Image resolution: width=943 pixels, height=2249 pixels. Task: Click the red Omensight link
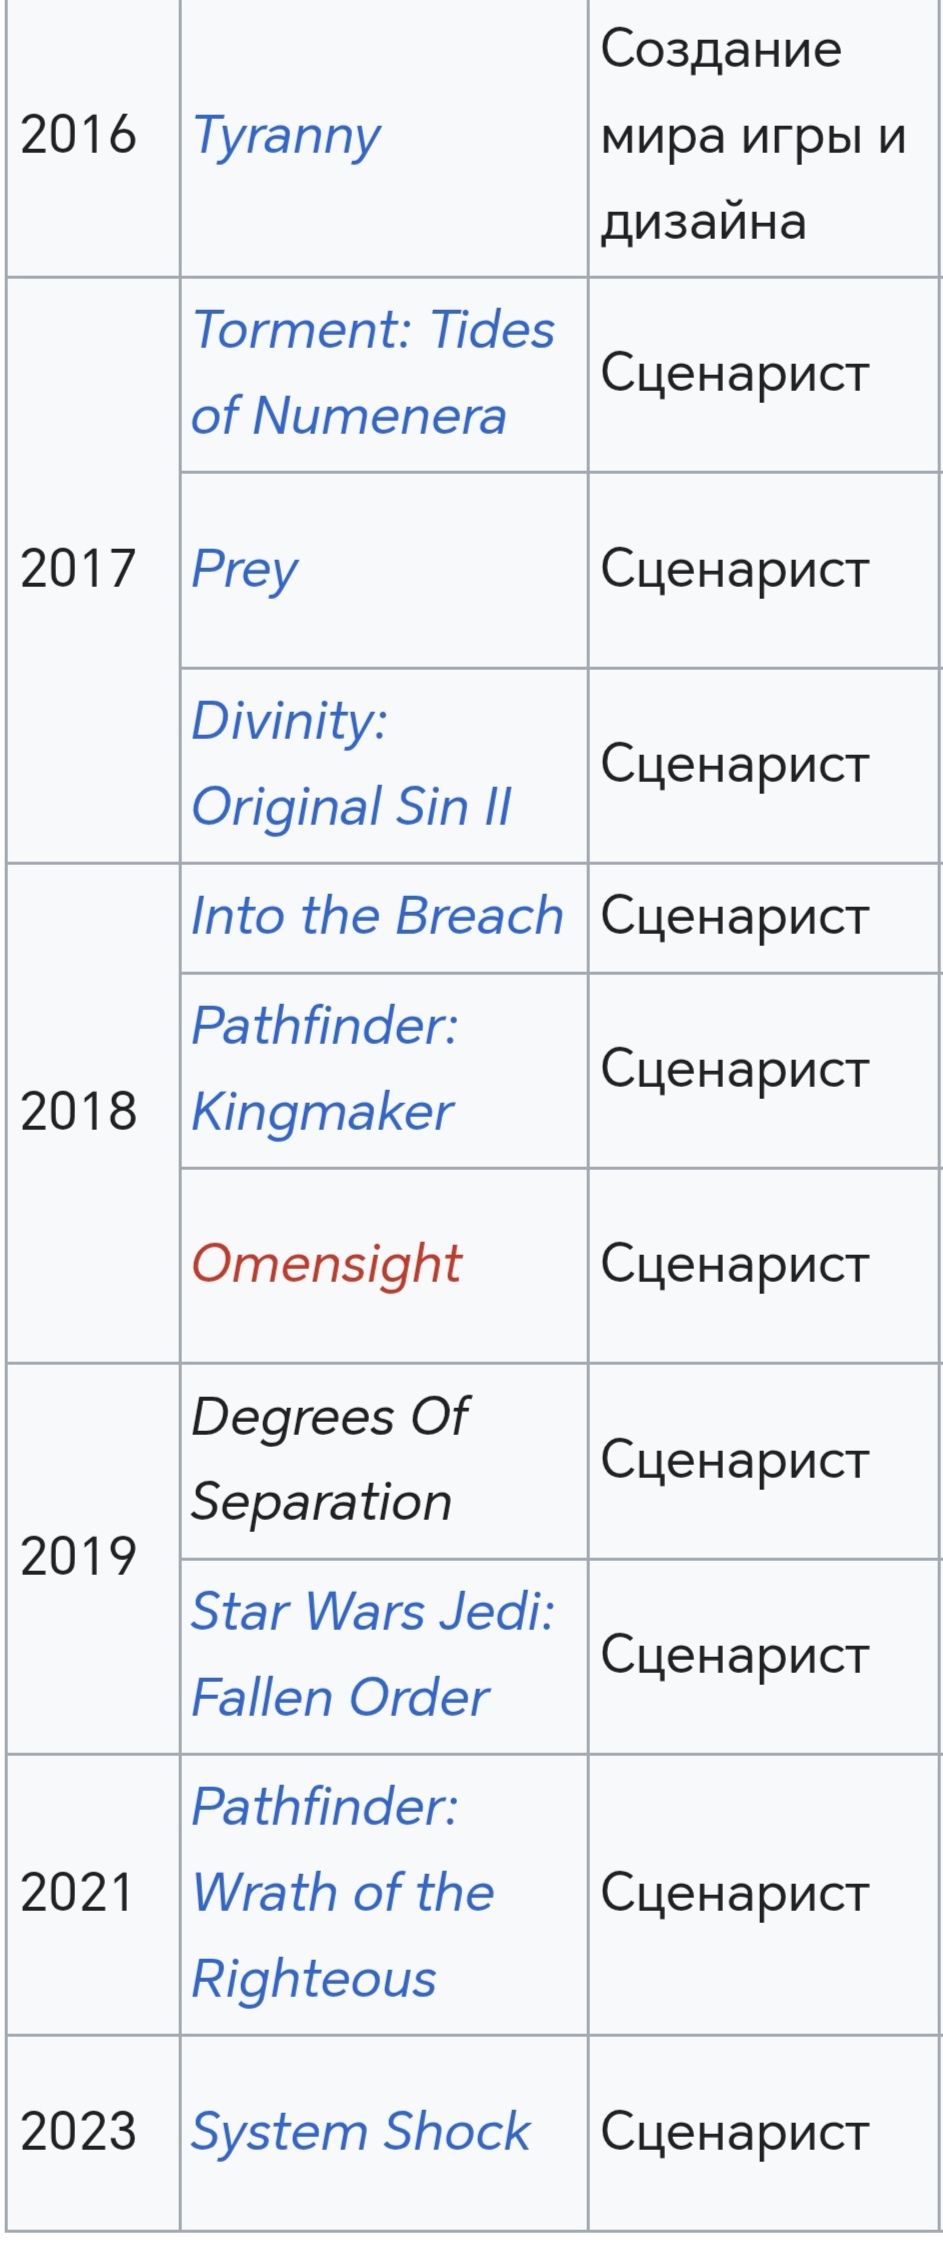[x=326, y=1264]
